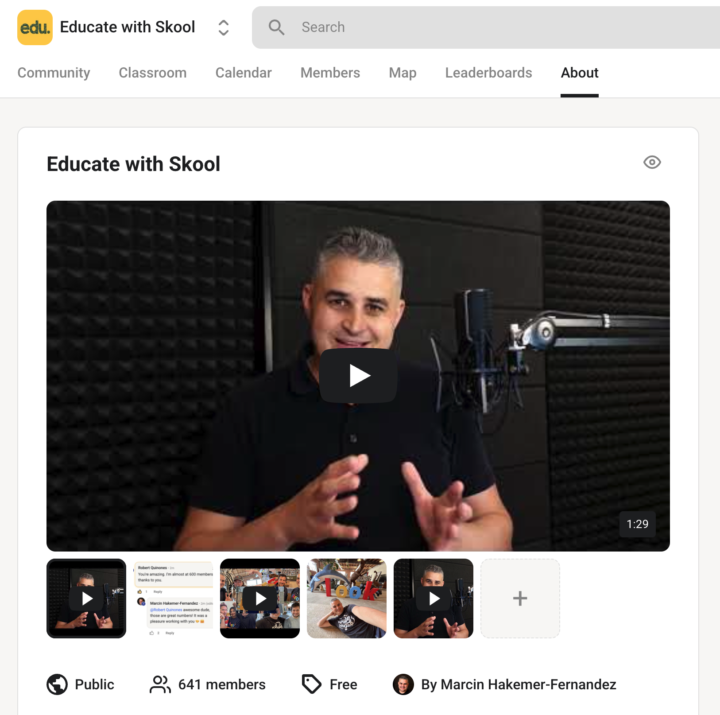Select the group photo collage video thumbnail
The image size is (720, 715).
(260, 598)
